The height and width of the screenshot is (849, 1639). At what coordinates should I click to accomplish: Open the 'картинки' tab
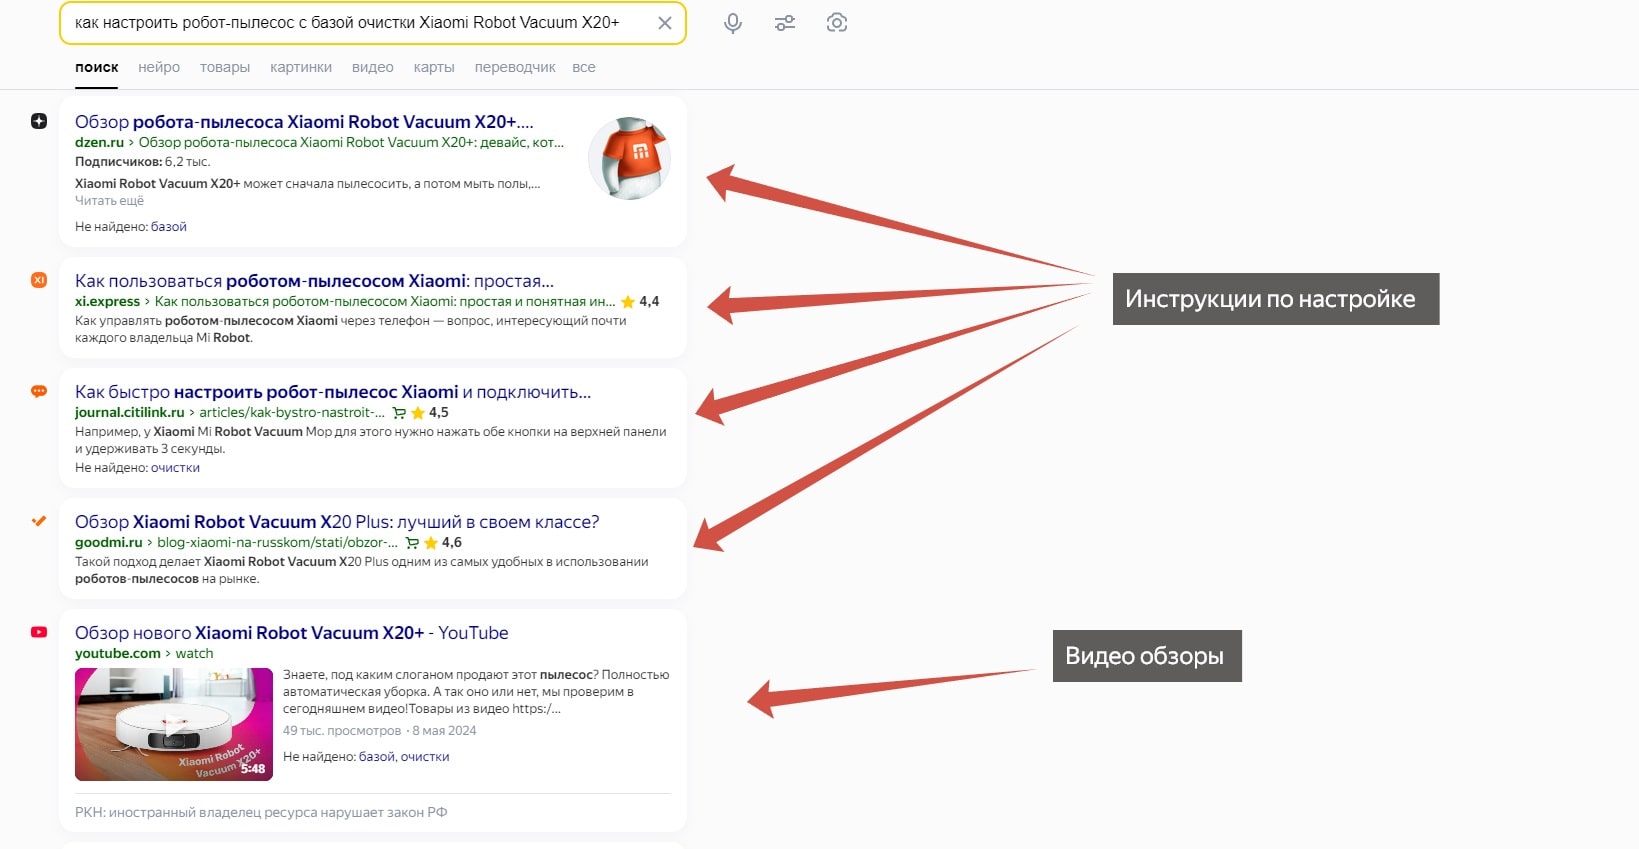tap(301, 67)
